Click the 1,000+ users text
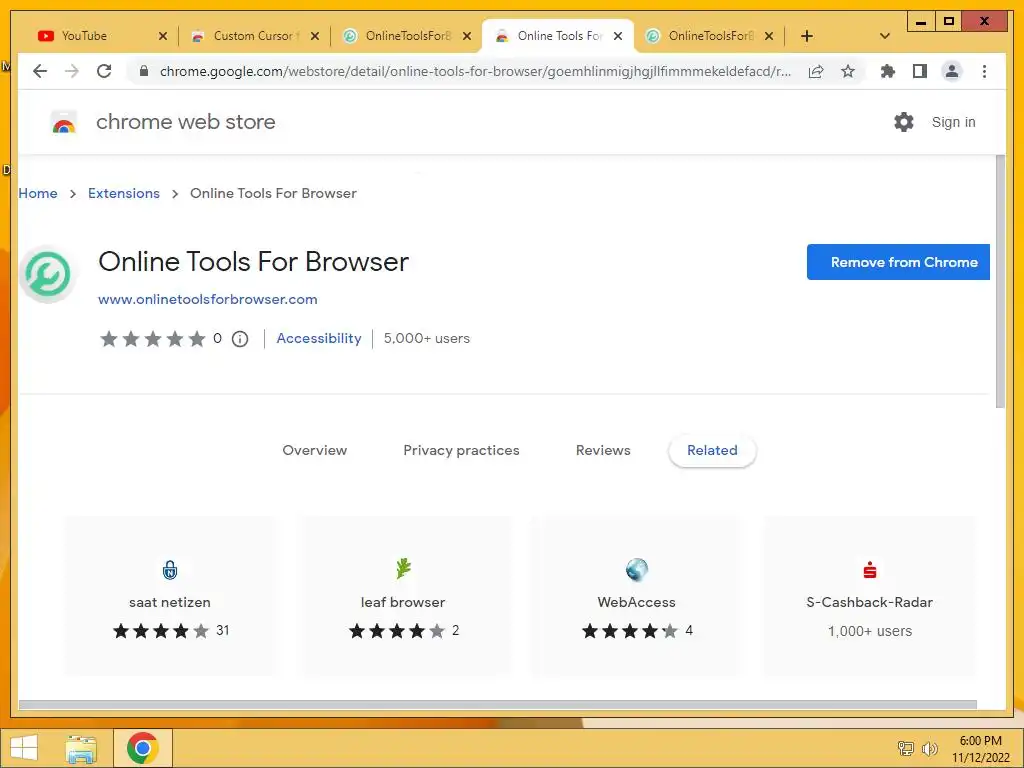1024x768 pixels. (x=869, y=631)
